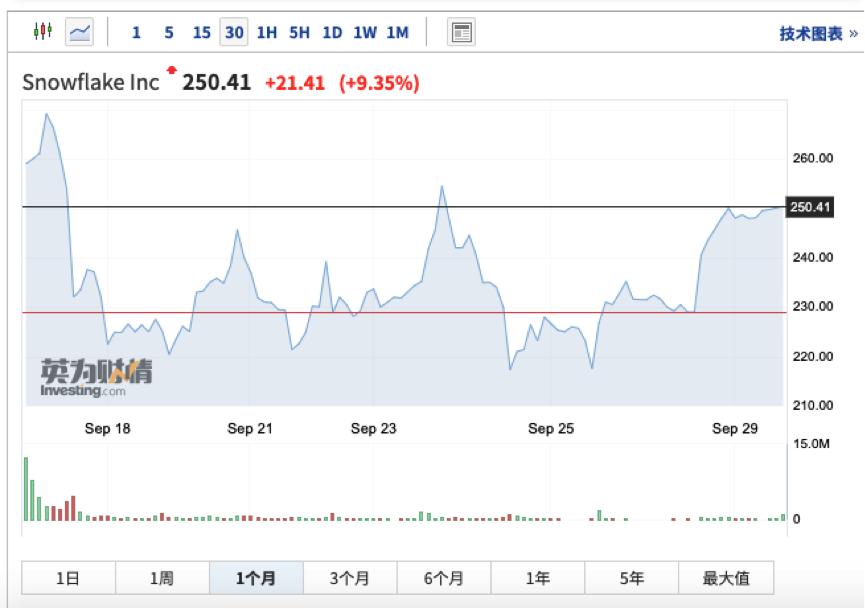Click the 260.00 axis label
This screenshot has height=609, width=865.
(x=813, y=158)
